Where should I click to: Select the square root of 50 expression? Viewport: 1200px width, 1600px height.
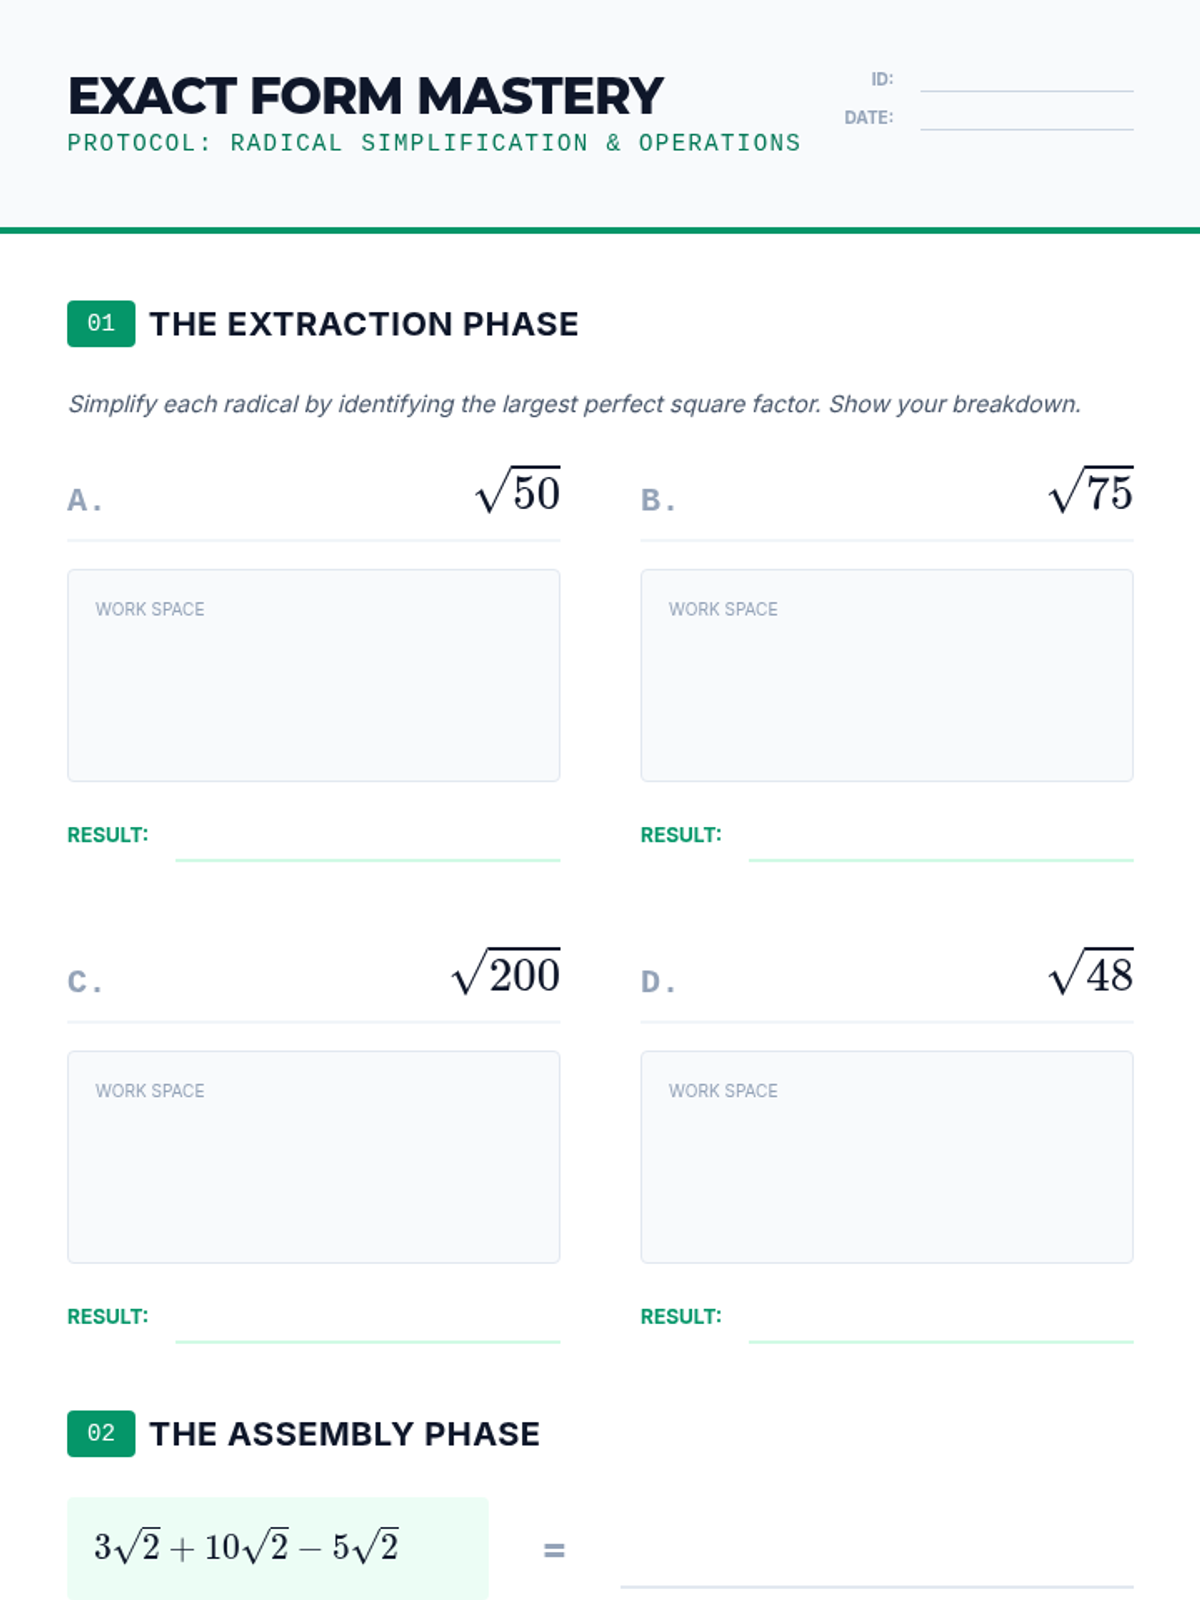click(518, 491)
